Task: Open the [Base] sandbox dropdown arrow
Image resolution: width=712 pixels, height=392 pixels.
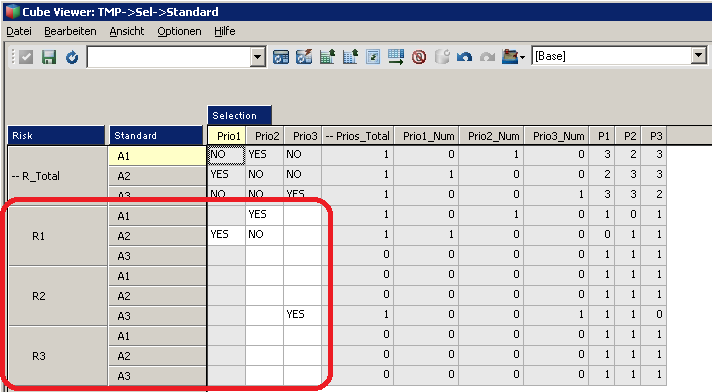Action: (699, 56)
